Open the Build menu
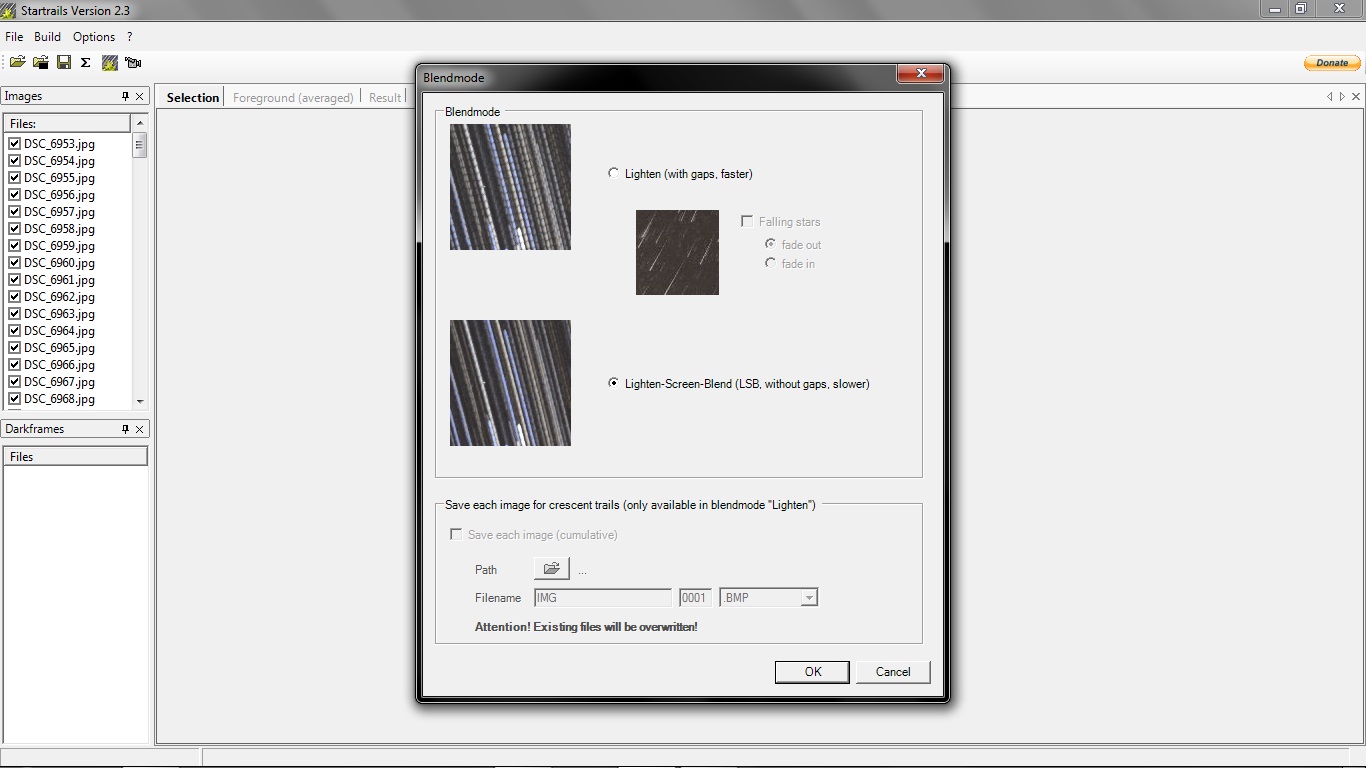This screenshot has width=1366, height=768. [48, 37]
